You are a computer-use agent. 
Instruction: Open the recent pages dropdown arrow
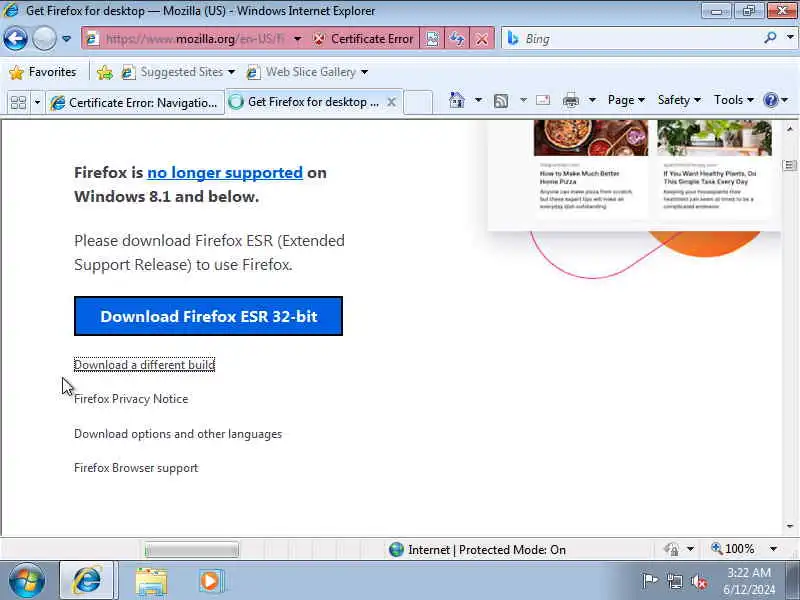point(66,39)
